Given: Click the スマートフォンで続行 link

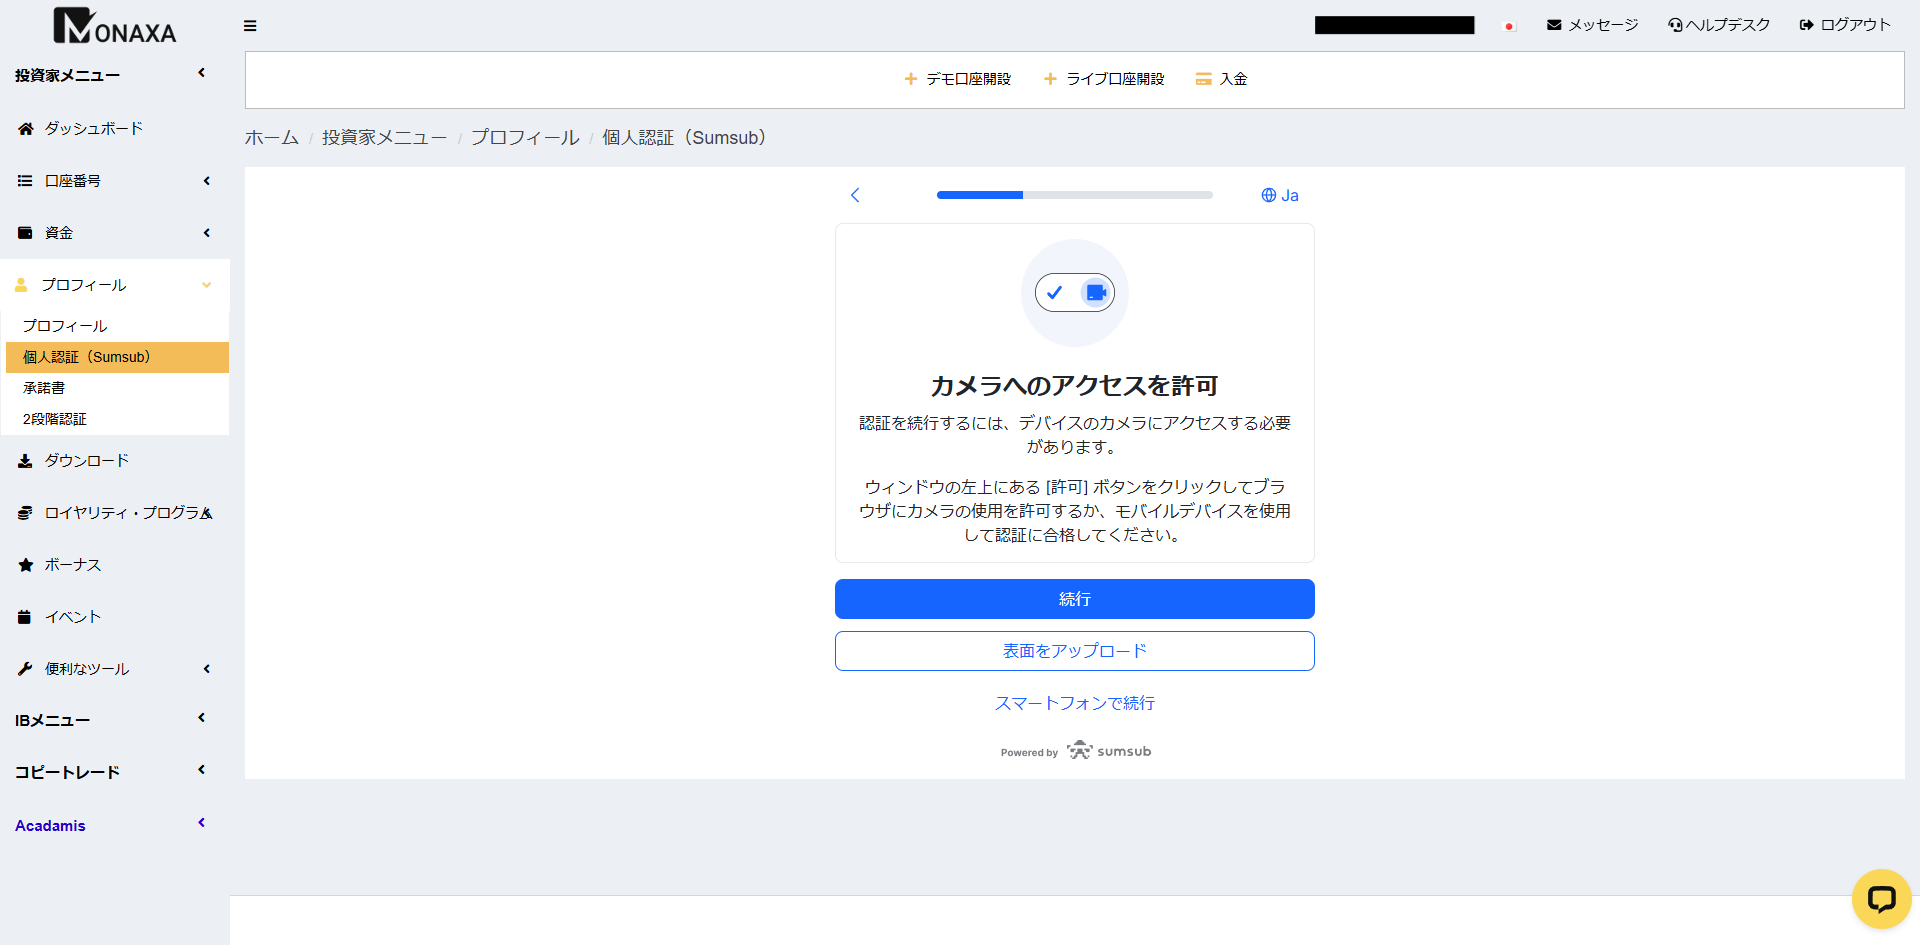Looking at the screenshot, I should pos(1074,703).
